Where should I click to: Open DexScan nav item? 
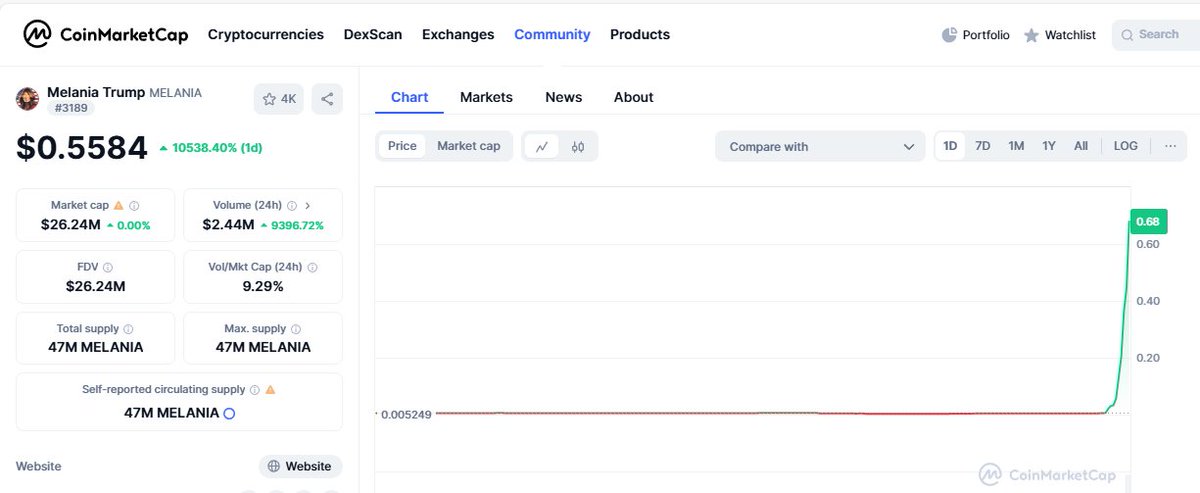pyautogui.click(x=373, y=34)
